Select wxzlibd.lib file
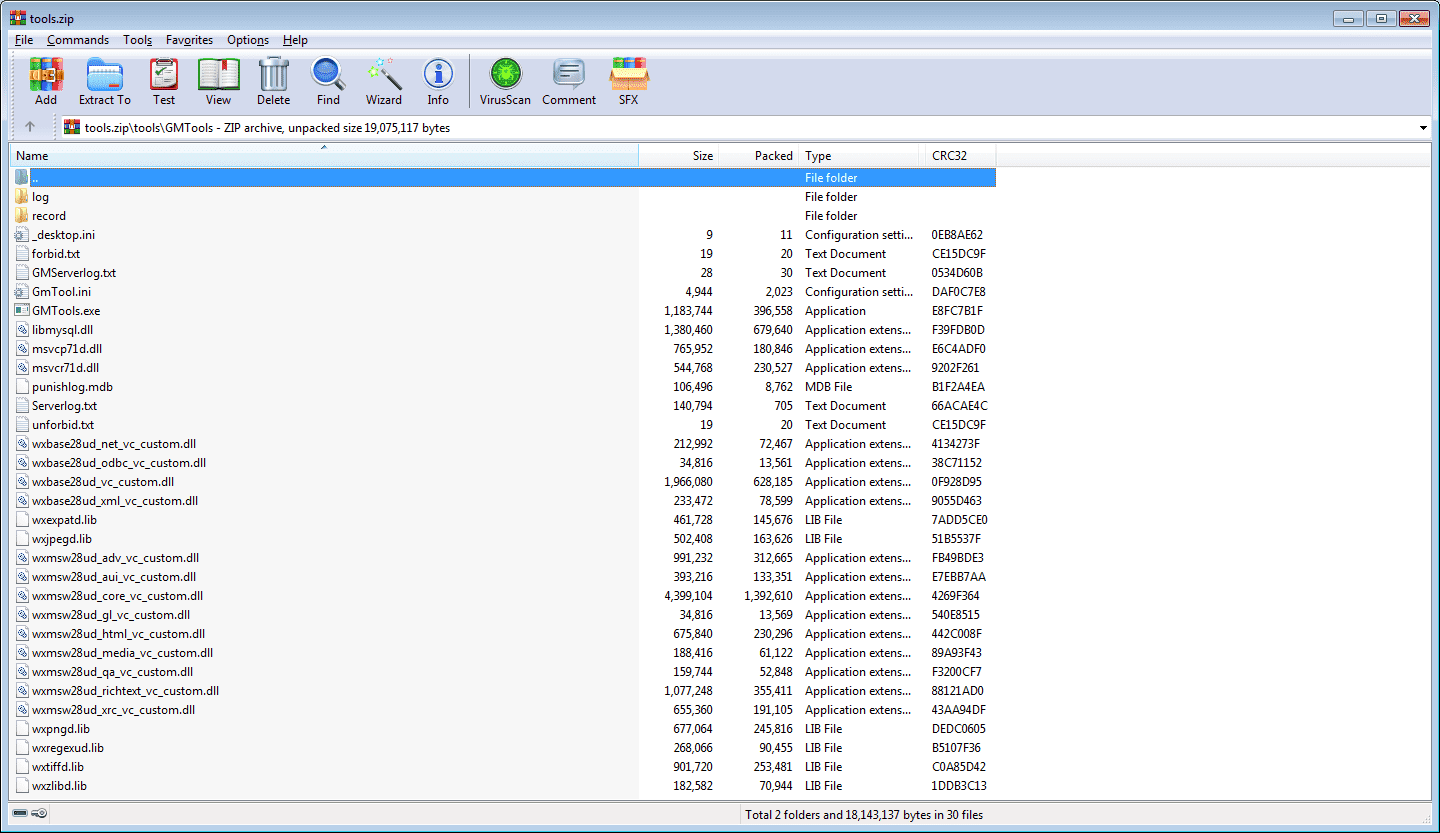Screen dimensions: 1440x833 tap(60, 786)
